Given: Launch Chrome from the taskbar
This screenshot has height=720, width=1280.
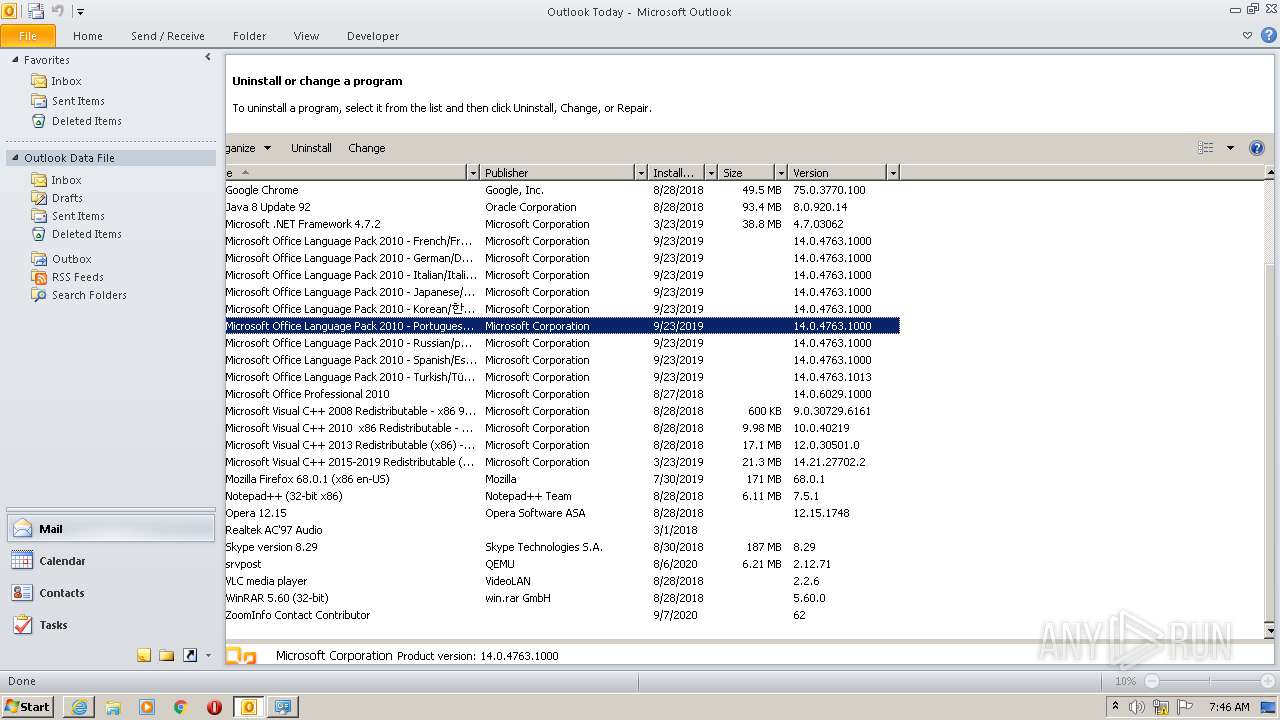Looking at the screenshot, I should (181, 706).
